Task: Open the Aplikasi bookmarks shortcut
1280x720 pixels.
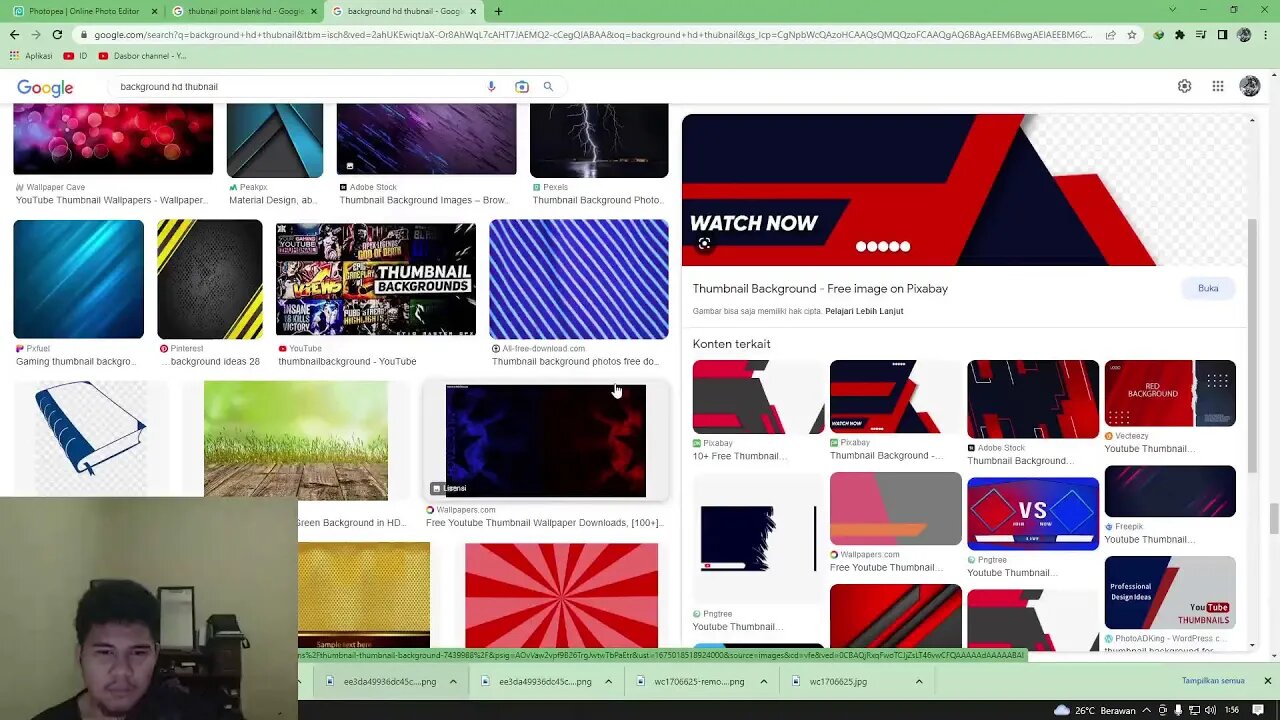Action: click(x=31, y=56)
